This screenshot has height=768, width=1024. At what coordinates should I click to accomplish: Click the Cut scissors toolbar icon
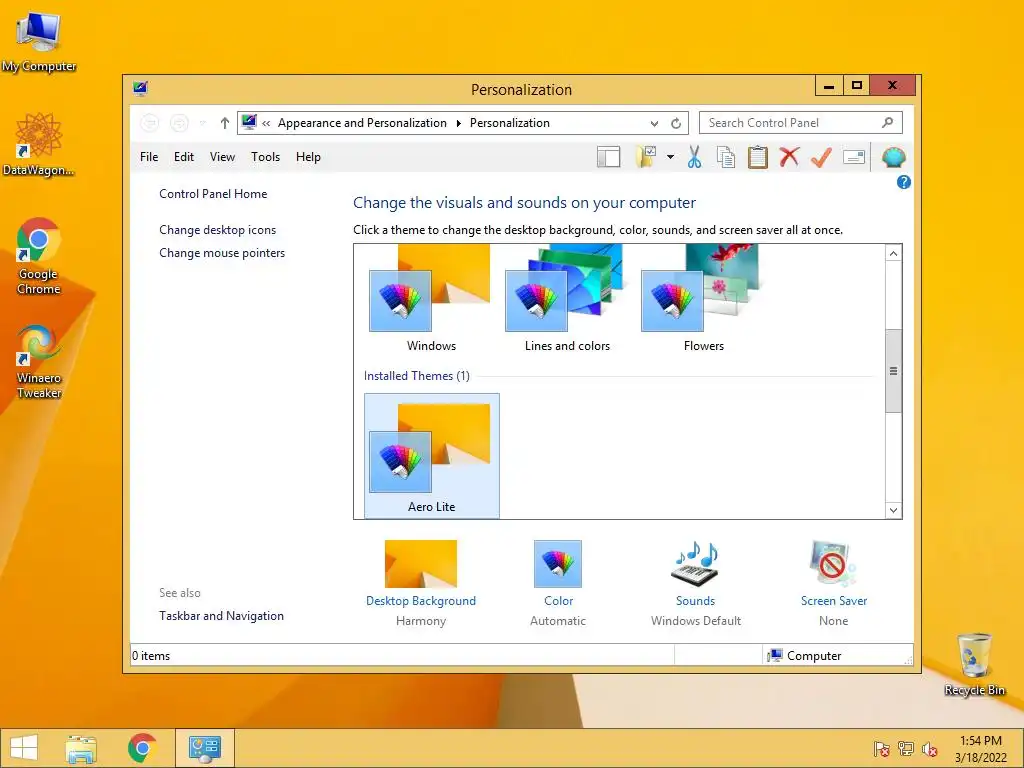coord(694,157)
